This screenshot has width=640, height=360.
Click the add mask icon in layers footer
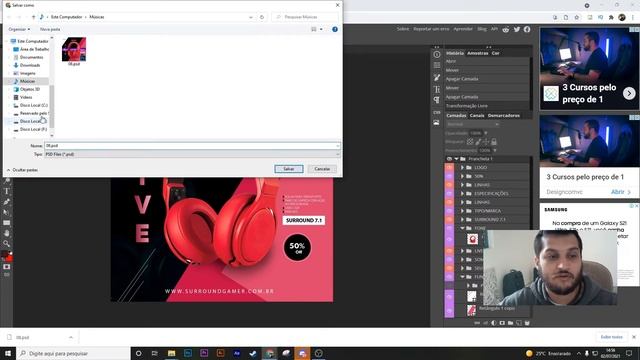[x=502, y=323]
